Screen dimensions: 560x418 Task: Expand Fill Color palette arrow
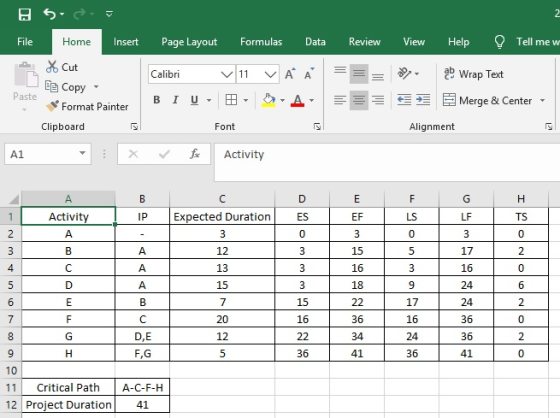click(x=282, y=100)
